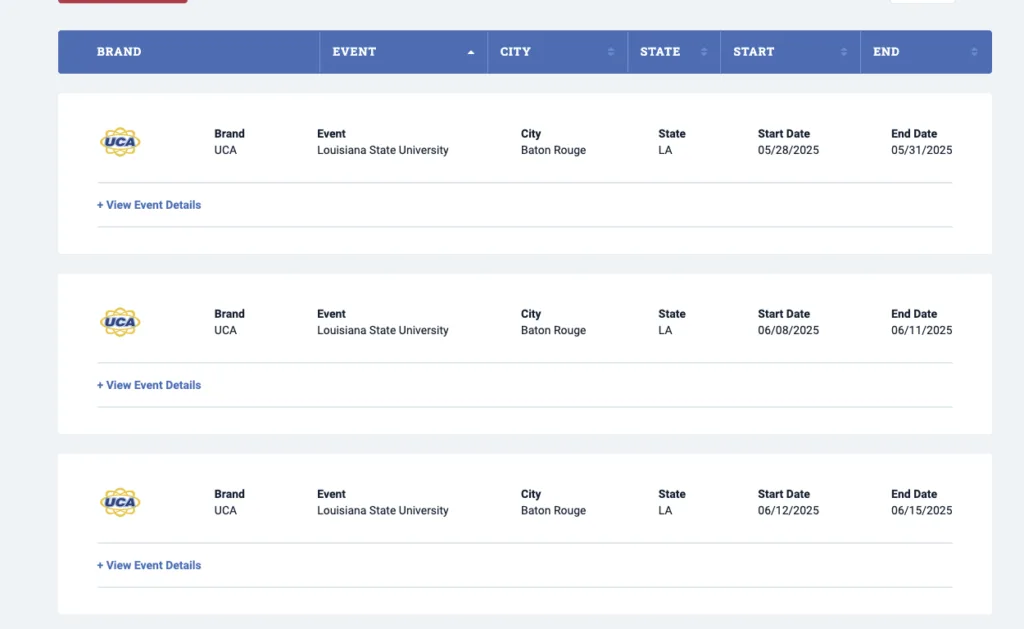Screen dimensions: 1024x629
Task: Click the CITY column header label
Action: click(515, 52)
